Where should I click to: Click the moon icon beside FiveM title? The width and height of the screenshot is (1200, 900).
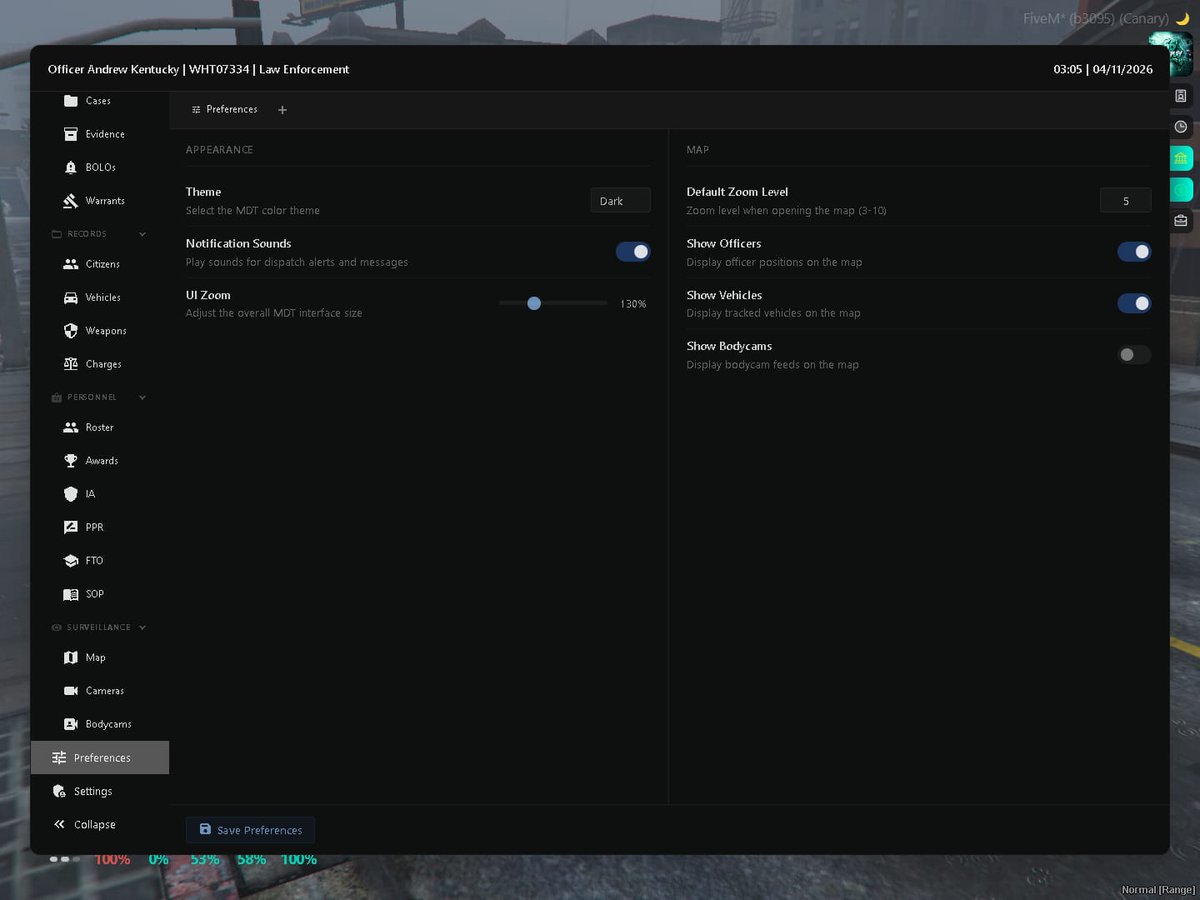click(1183, 18)
